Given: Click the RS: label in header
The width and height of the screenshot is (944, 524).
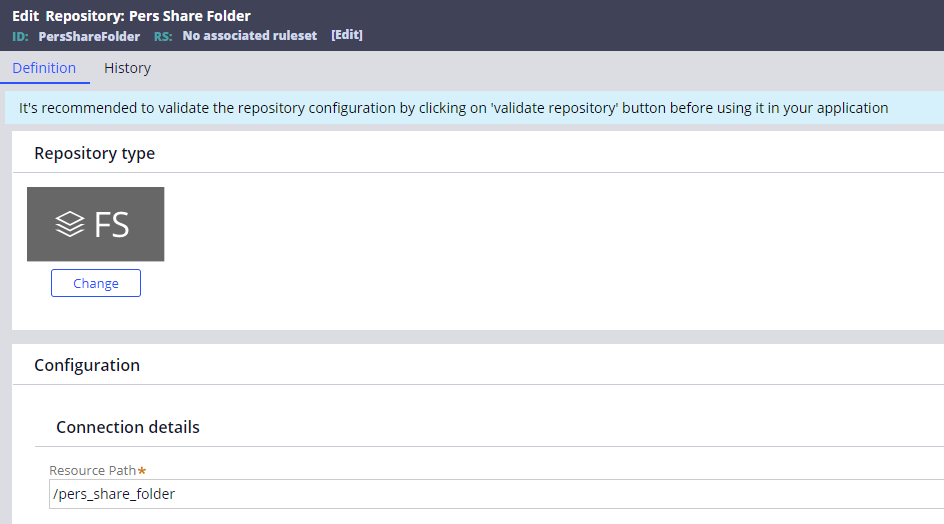Looking at the screenshot, I should point(163,36).
